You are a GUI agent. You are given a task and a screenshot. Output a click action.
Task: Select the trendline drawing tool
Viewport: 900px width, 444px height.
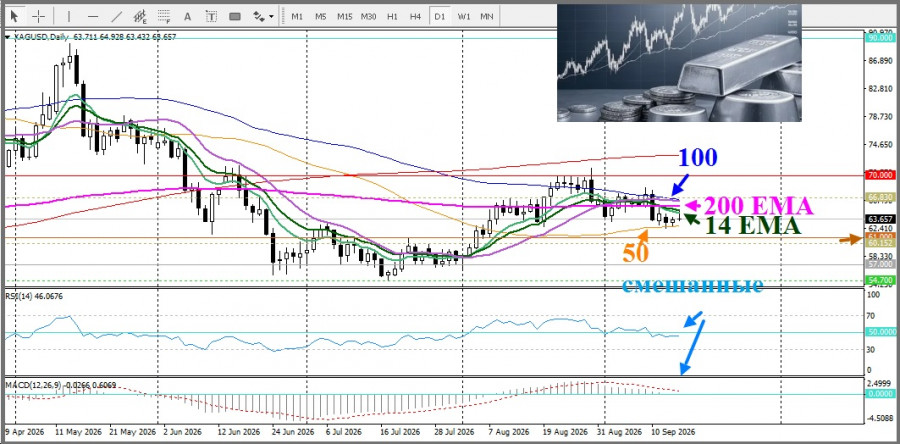(x=116, y=16)
